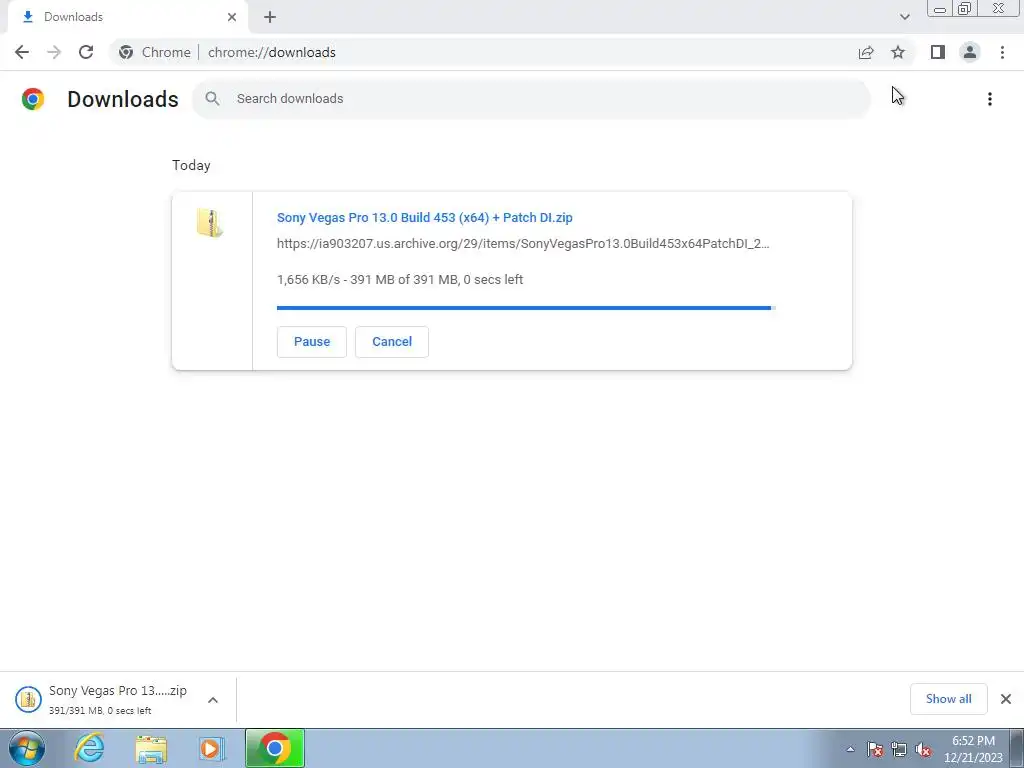
Task: Close the download shelf bar
Action: (x=1006, y=699)
